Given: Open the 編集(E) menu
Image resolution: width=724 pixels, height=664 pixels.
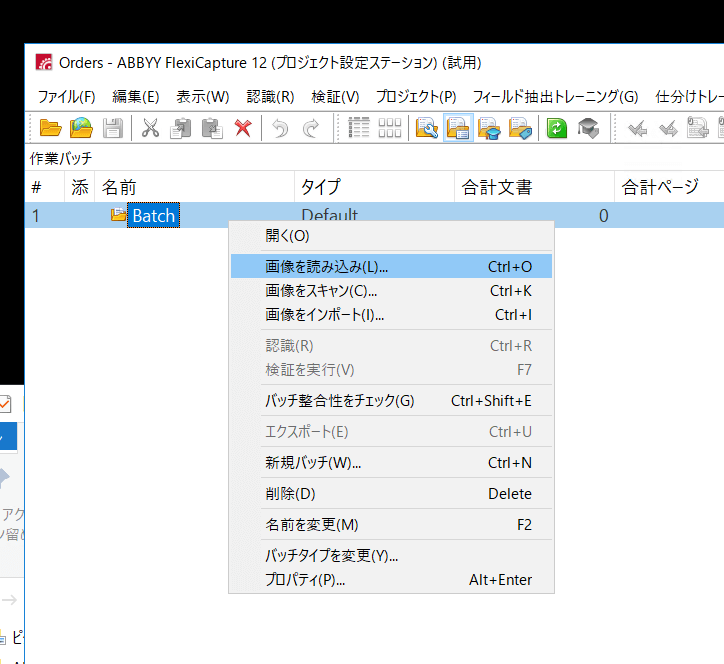Looking at the screenshot, I should 136,97.
